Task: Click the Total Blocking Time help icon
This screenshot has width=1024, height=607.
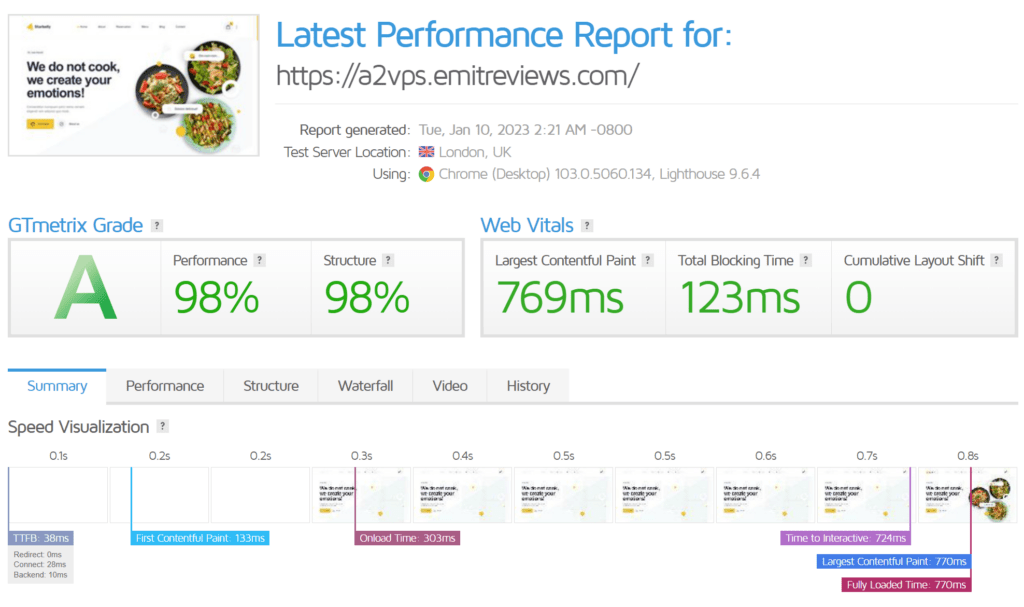Action: pyautogui.click(x=805, y=260)
